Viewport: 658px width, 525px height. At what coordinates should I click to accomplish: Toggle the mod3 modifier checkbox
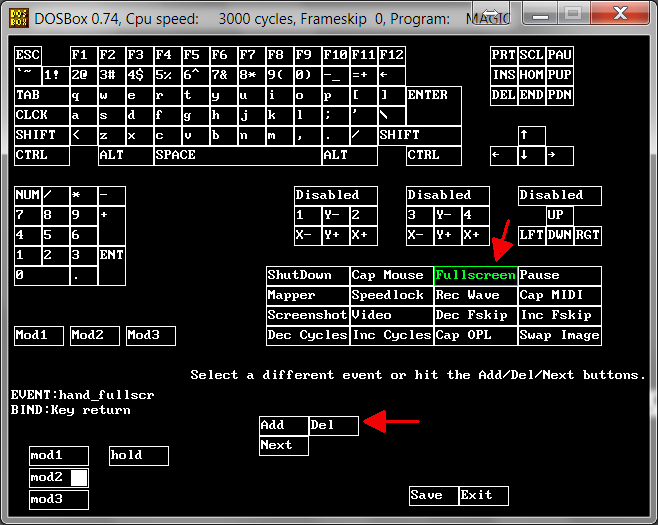(x=59, y=500)
